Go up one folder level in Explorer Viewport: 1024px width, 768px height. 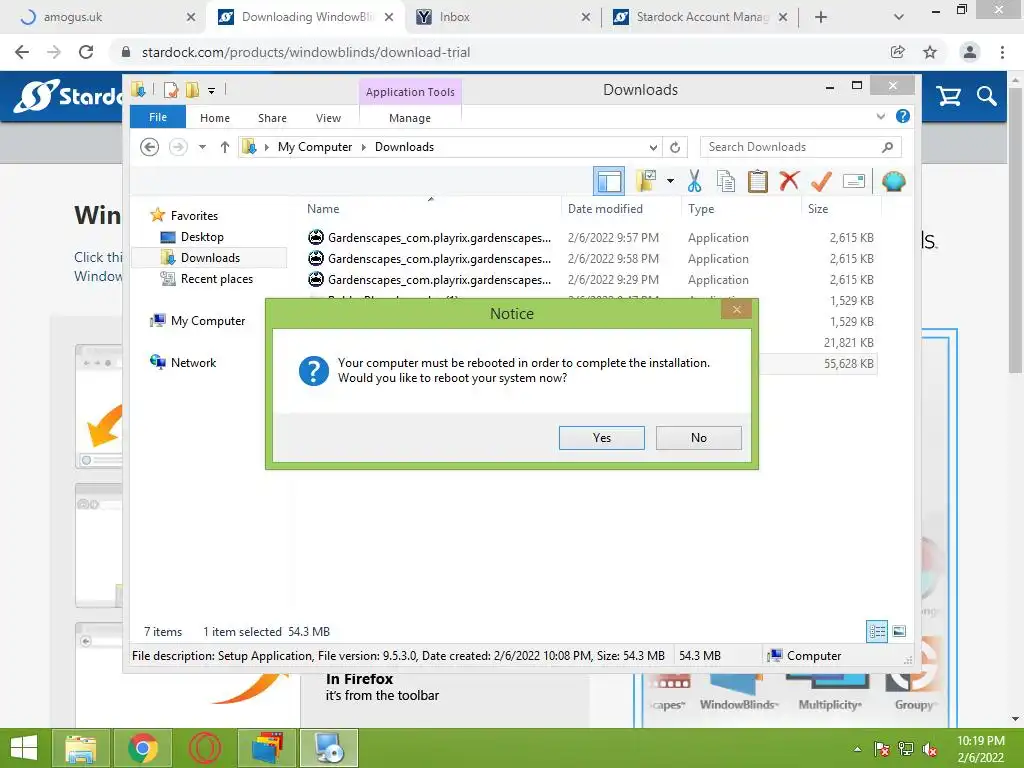(225, 147)
